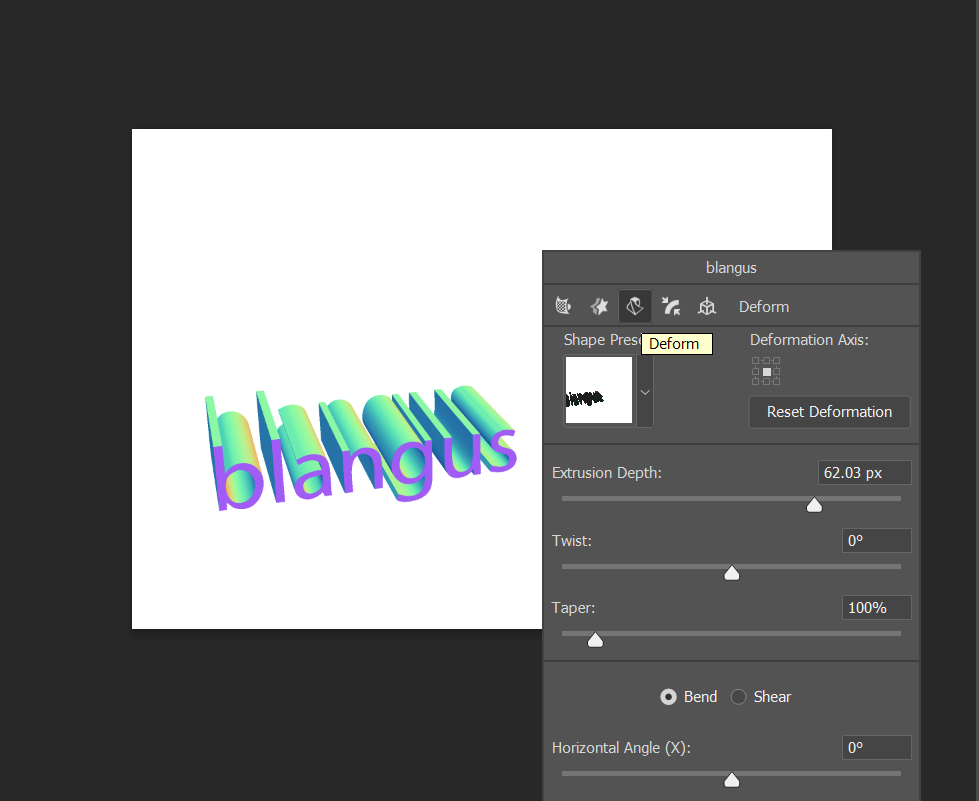Click the Shape Preset thumbnail
The width and height of the screenshot is (979, 801).
click(599, 390)
